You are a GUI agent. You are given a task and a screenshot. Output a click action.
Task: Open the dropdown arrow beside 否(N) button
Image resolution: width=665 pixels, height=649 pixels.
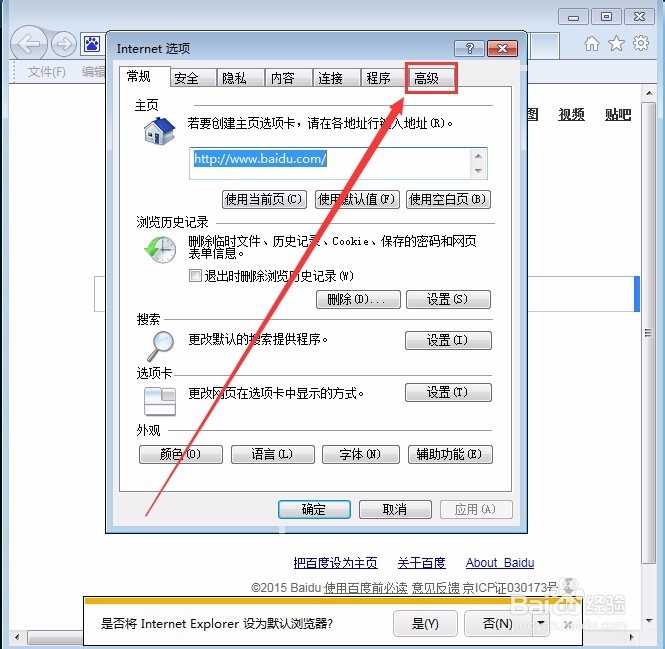coord(540,623)
